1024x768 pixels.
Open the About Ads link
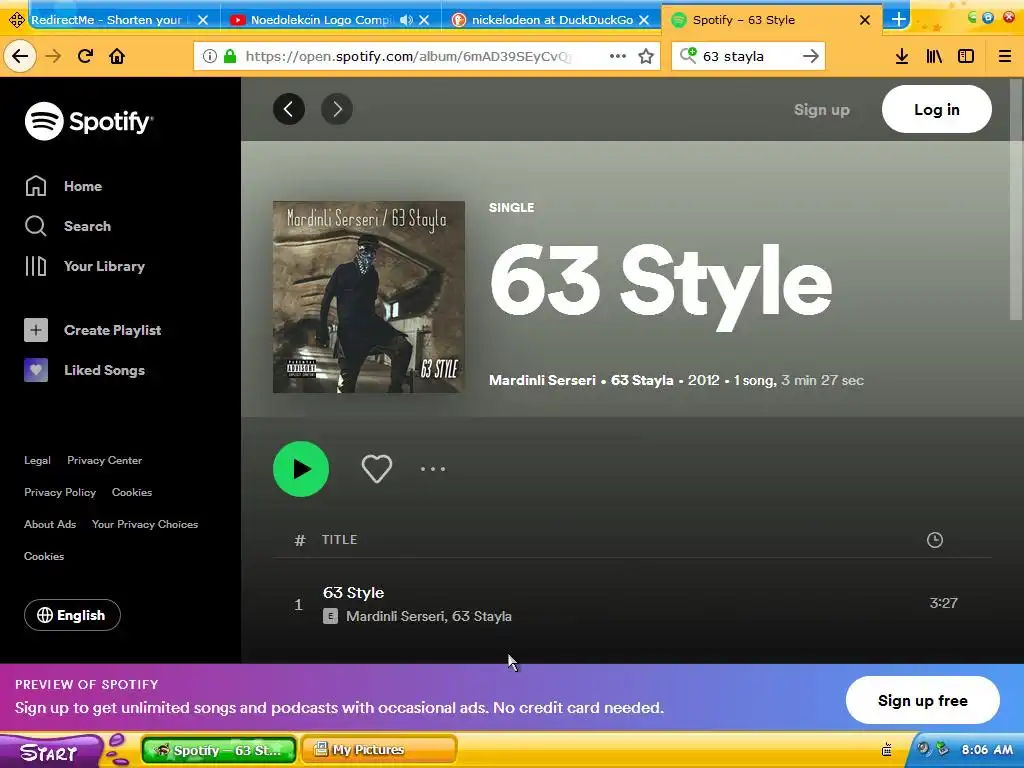pyautogui.click(x=50, y=524)
